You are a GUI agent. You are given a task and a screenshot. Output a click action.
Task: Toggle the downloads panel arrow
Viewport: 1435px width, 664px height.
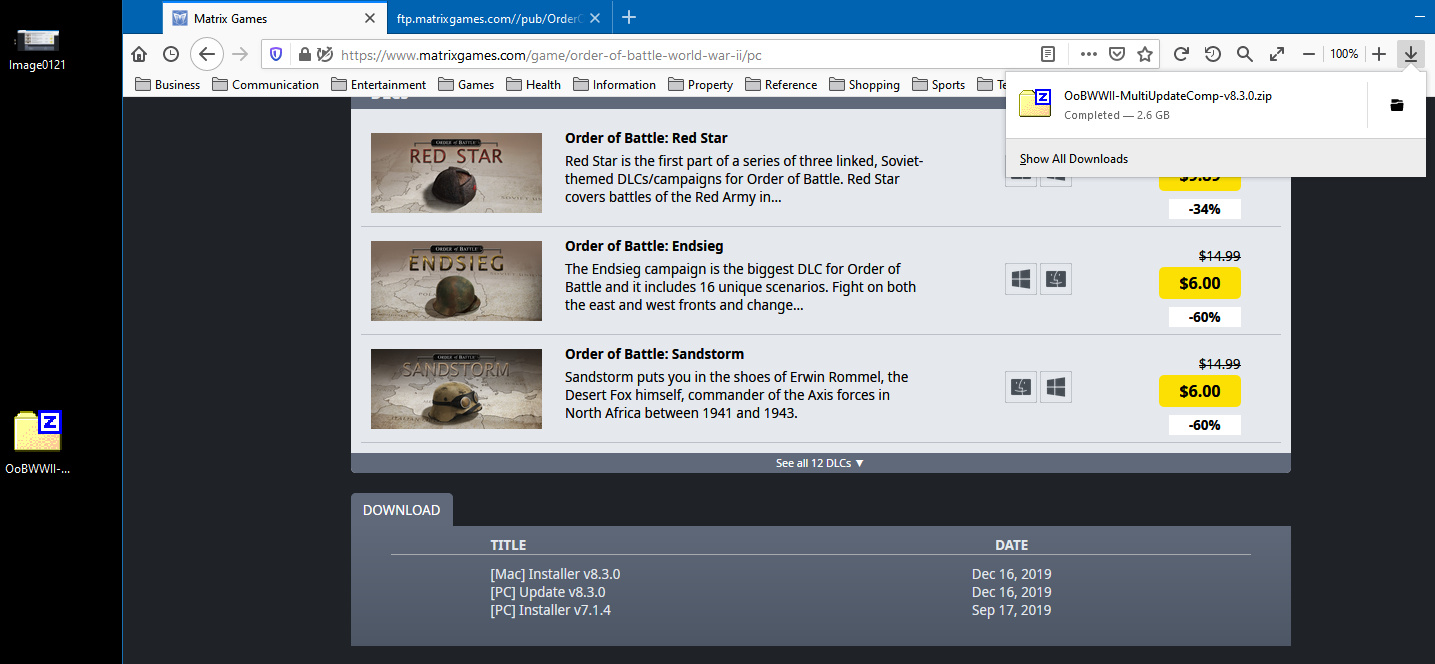point(1411,54)
